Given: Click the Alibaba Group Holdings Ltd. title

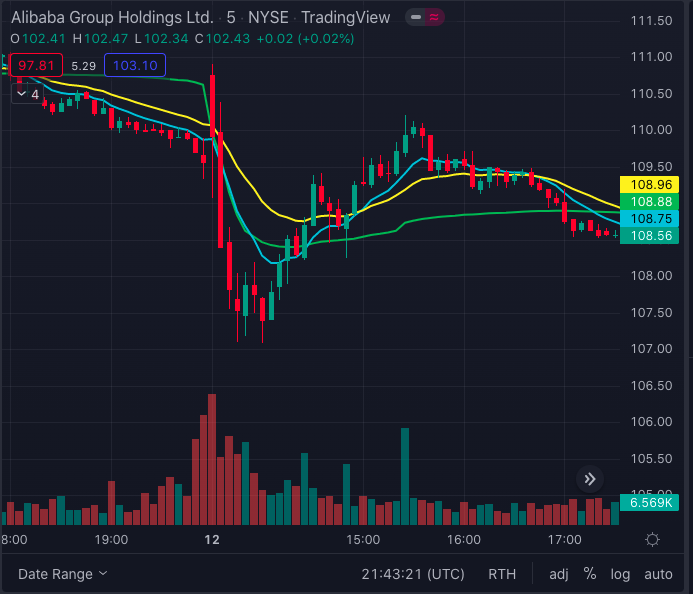Looking at the screenshot, I should tap(112, 17).
